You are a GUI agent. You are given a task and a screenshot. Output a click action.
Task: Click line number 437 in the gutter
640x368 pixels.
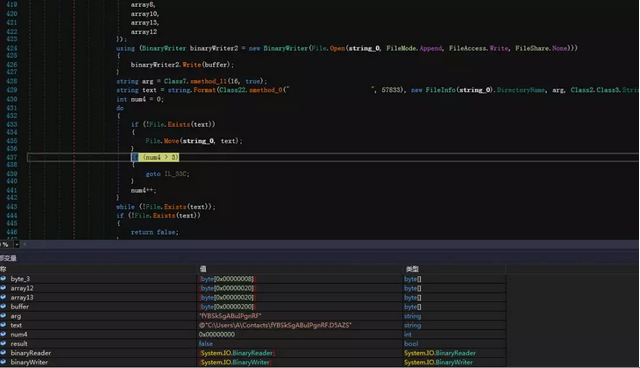point(12,157)
